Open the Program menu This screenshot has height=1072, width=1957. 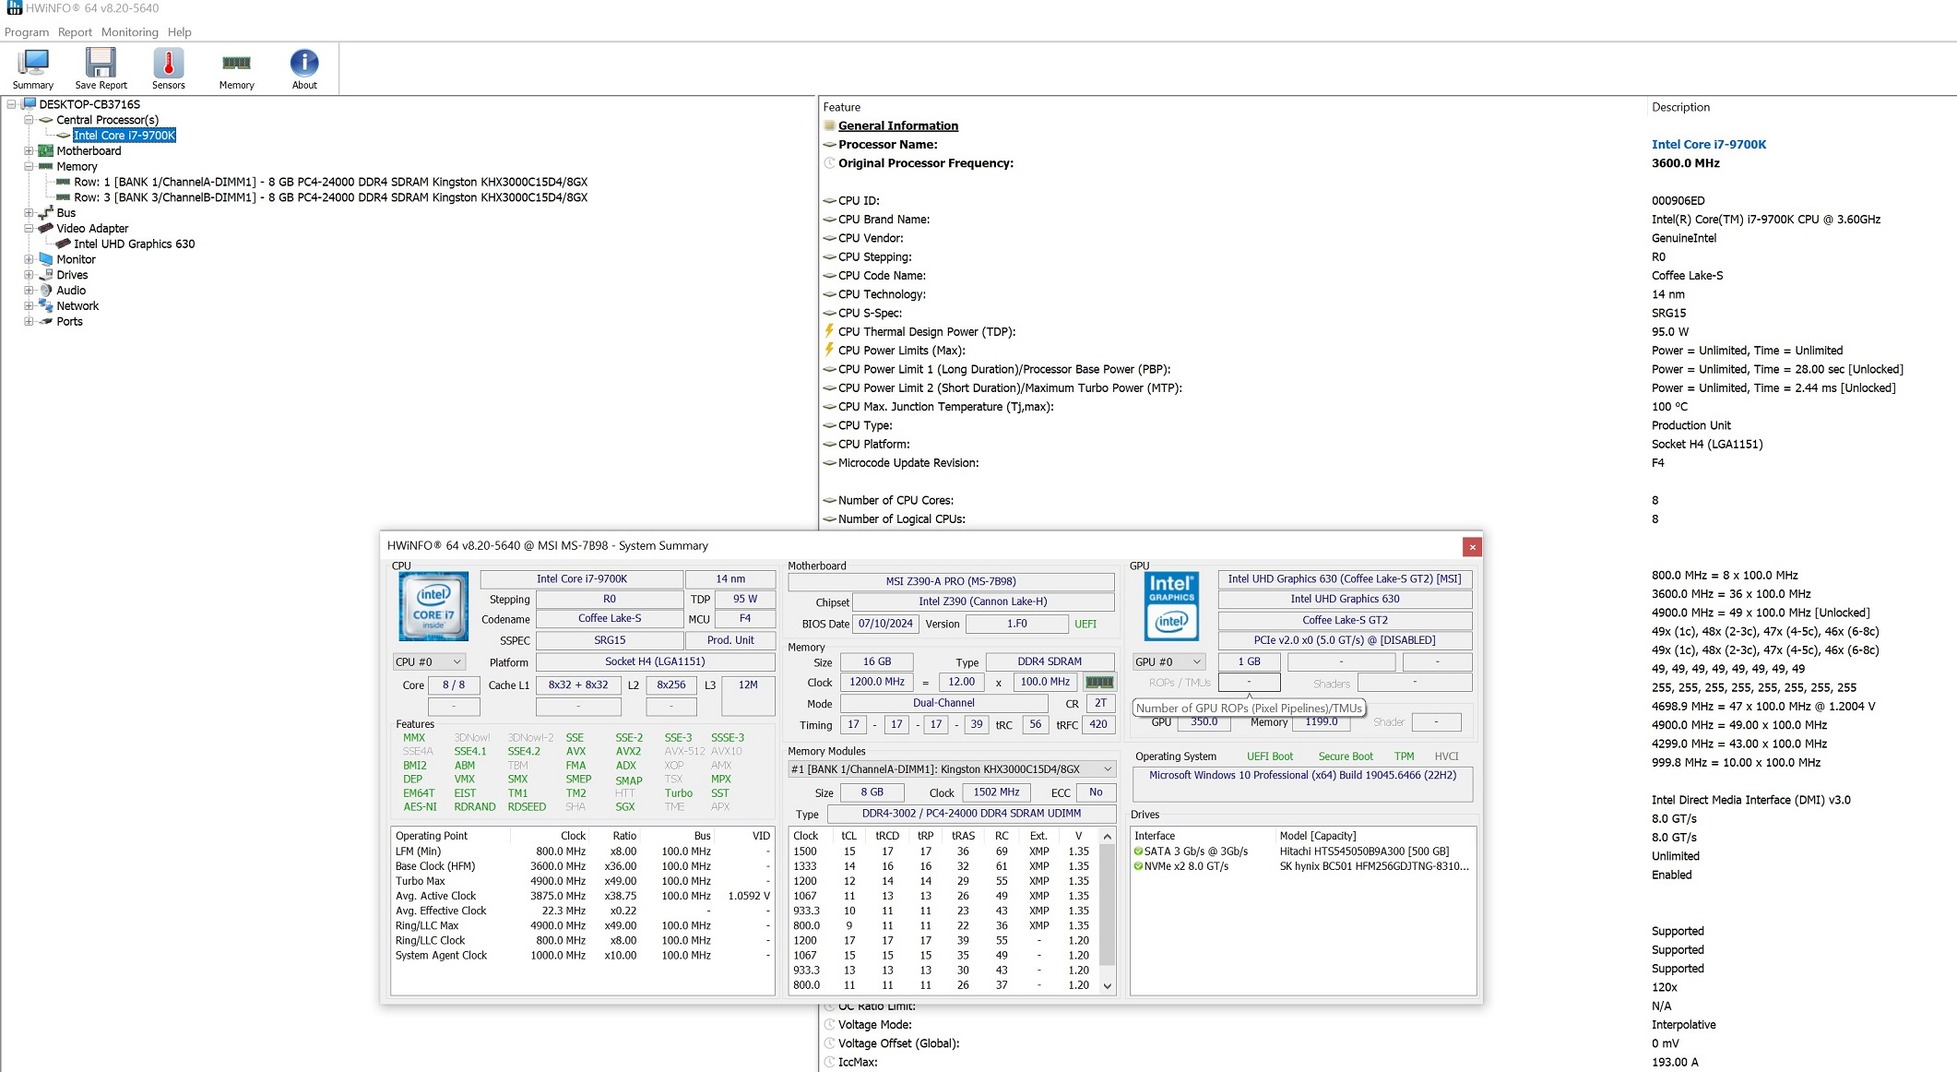tap(27, 32)
